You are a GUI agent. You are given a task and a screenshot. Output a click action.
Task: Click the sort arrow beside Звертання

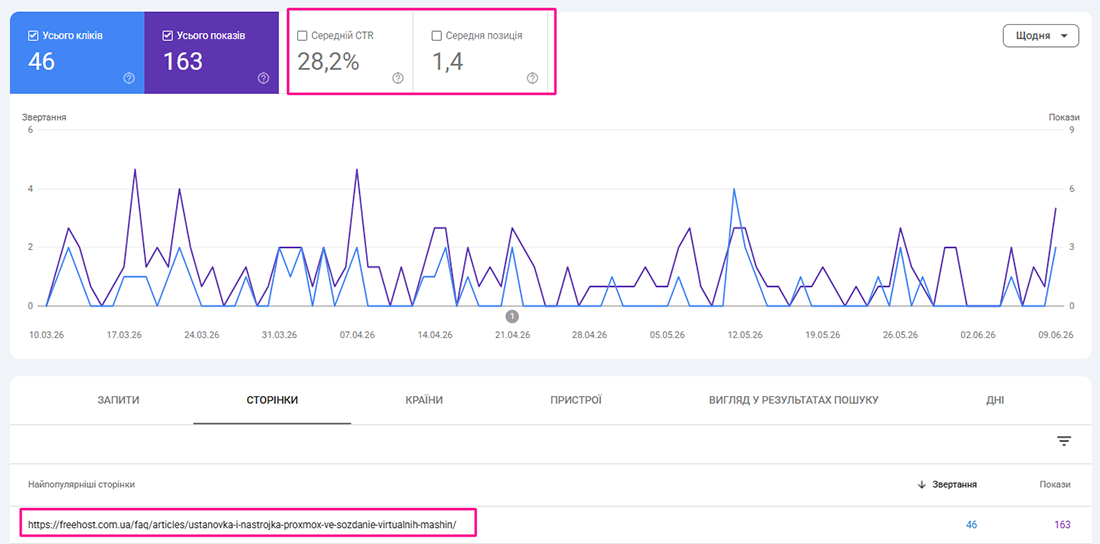(x=922, y=485)
